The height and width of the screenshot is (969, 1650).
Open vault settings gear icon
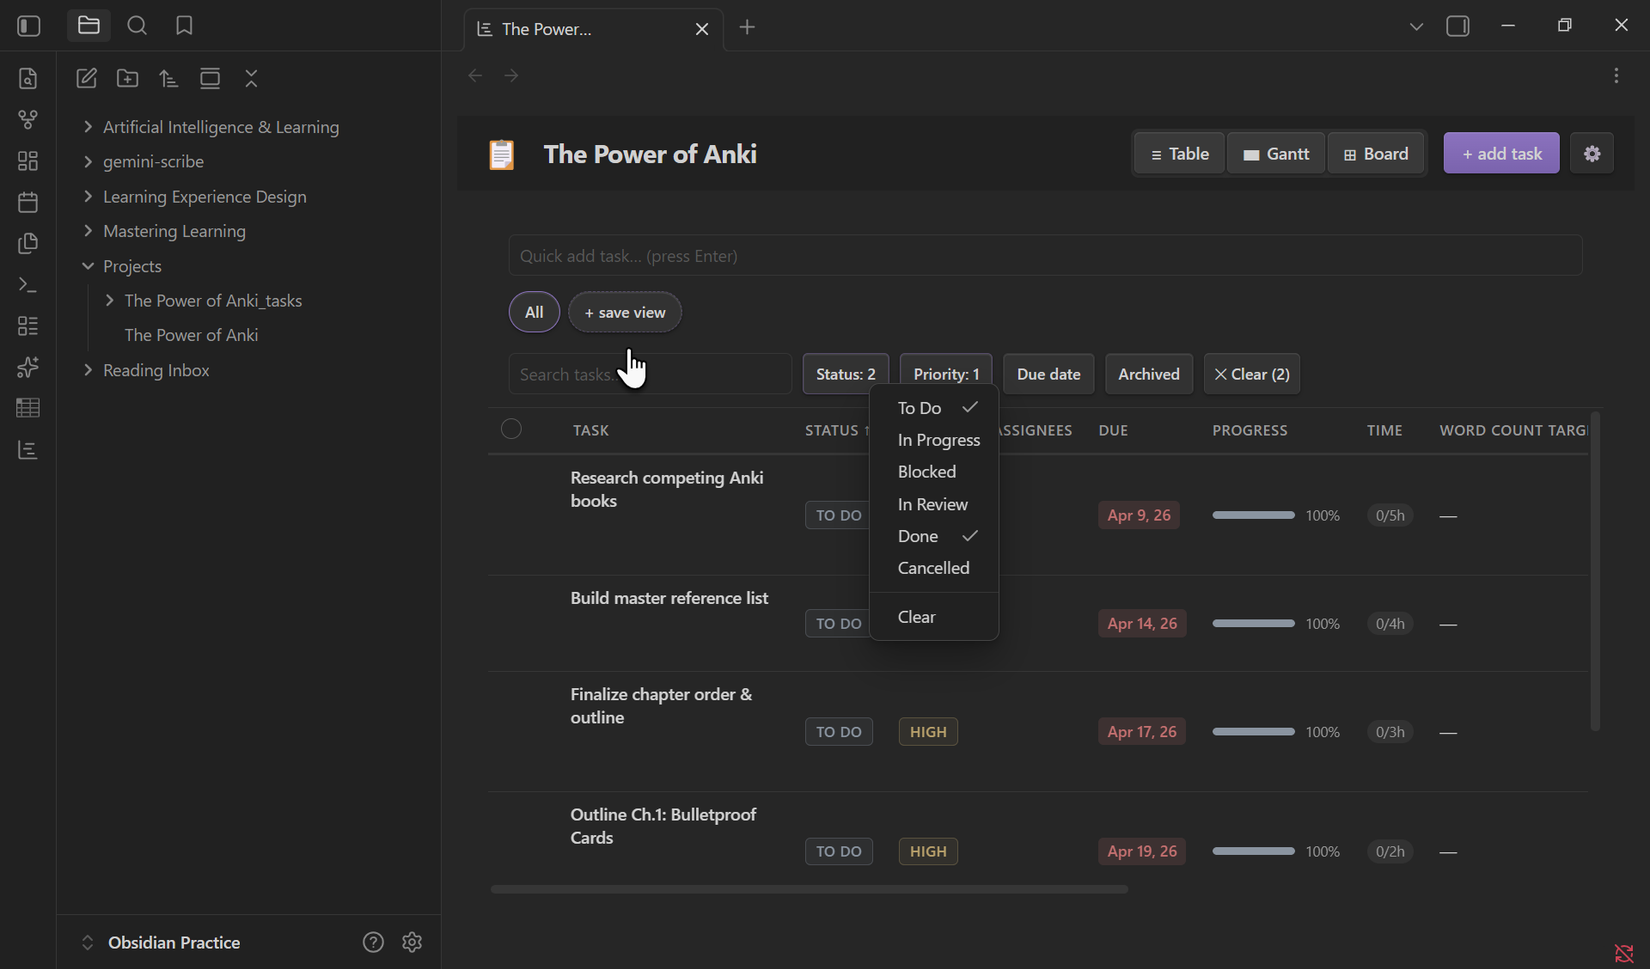[412, 942]
